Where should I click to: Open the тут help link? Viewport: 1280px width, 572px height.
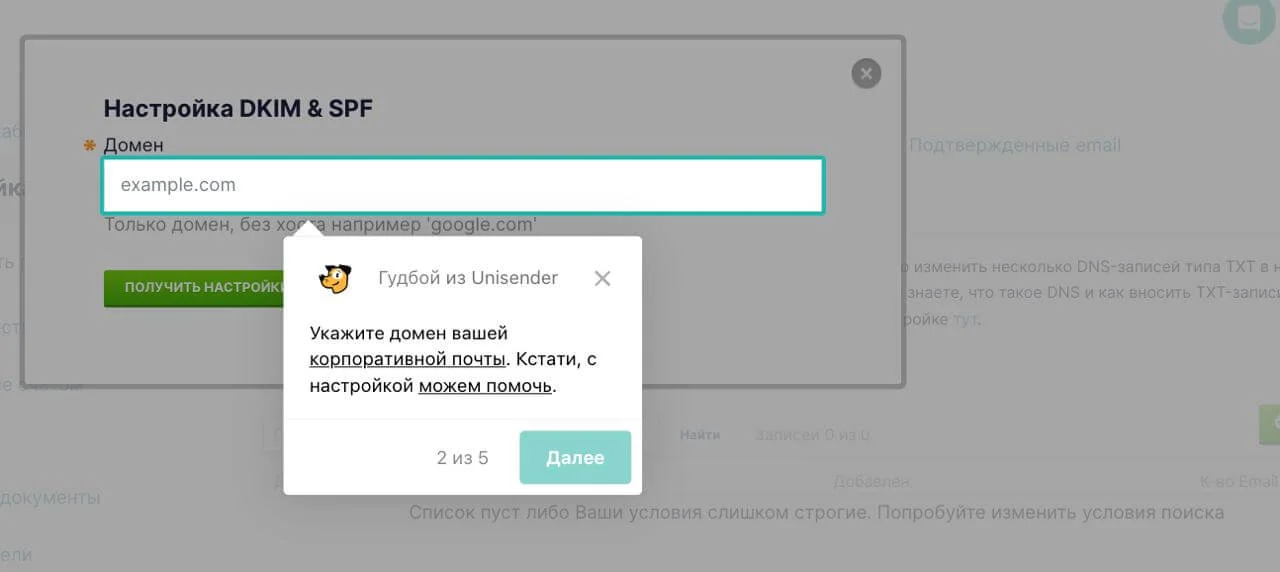pyautogui.click(x=965, y=320)
